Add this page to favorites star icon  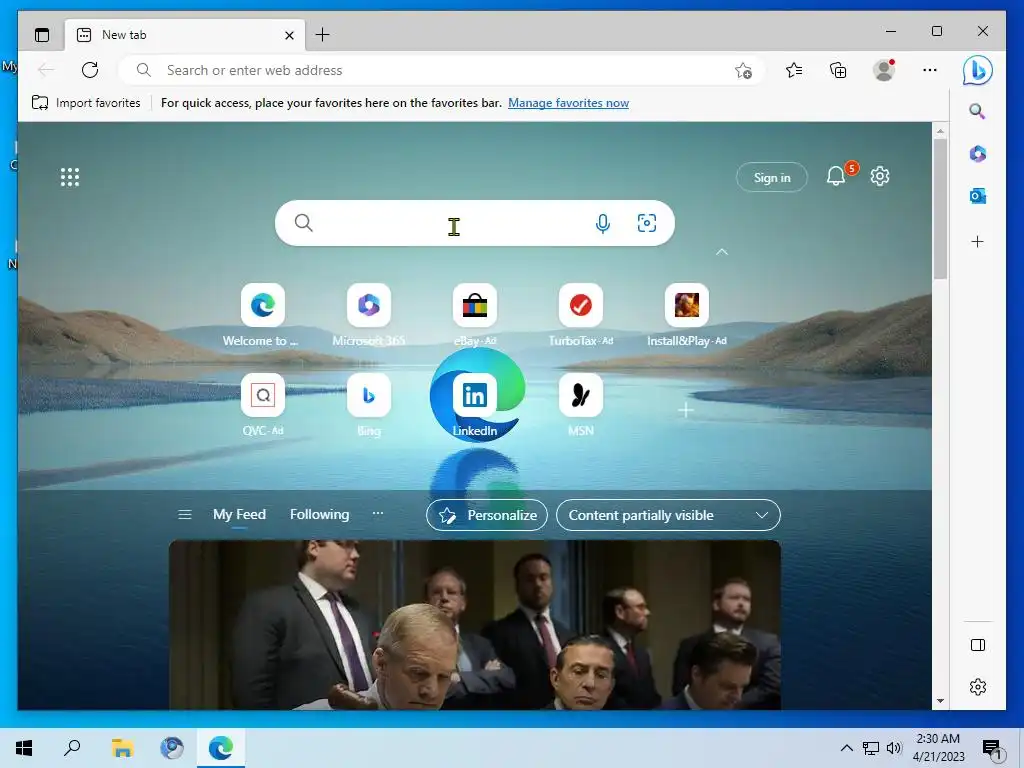point(743,71)
